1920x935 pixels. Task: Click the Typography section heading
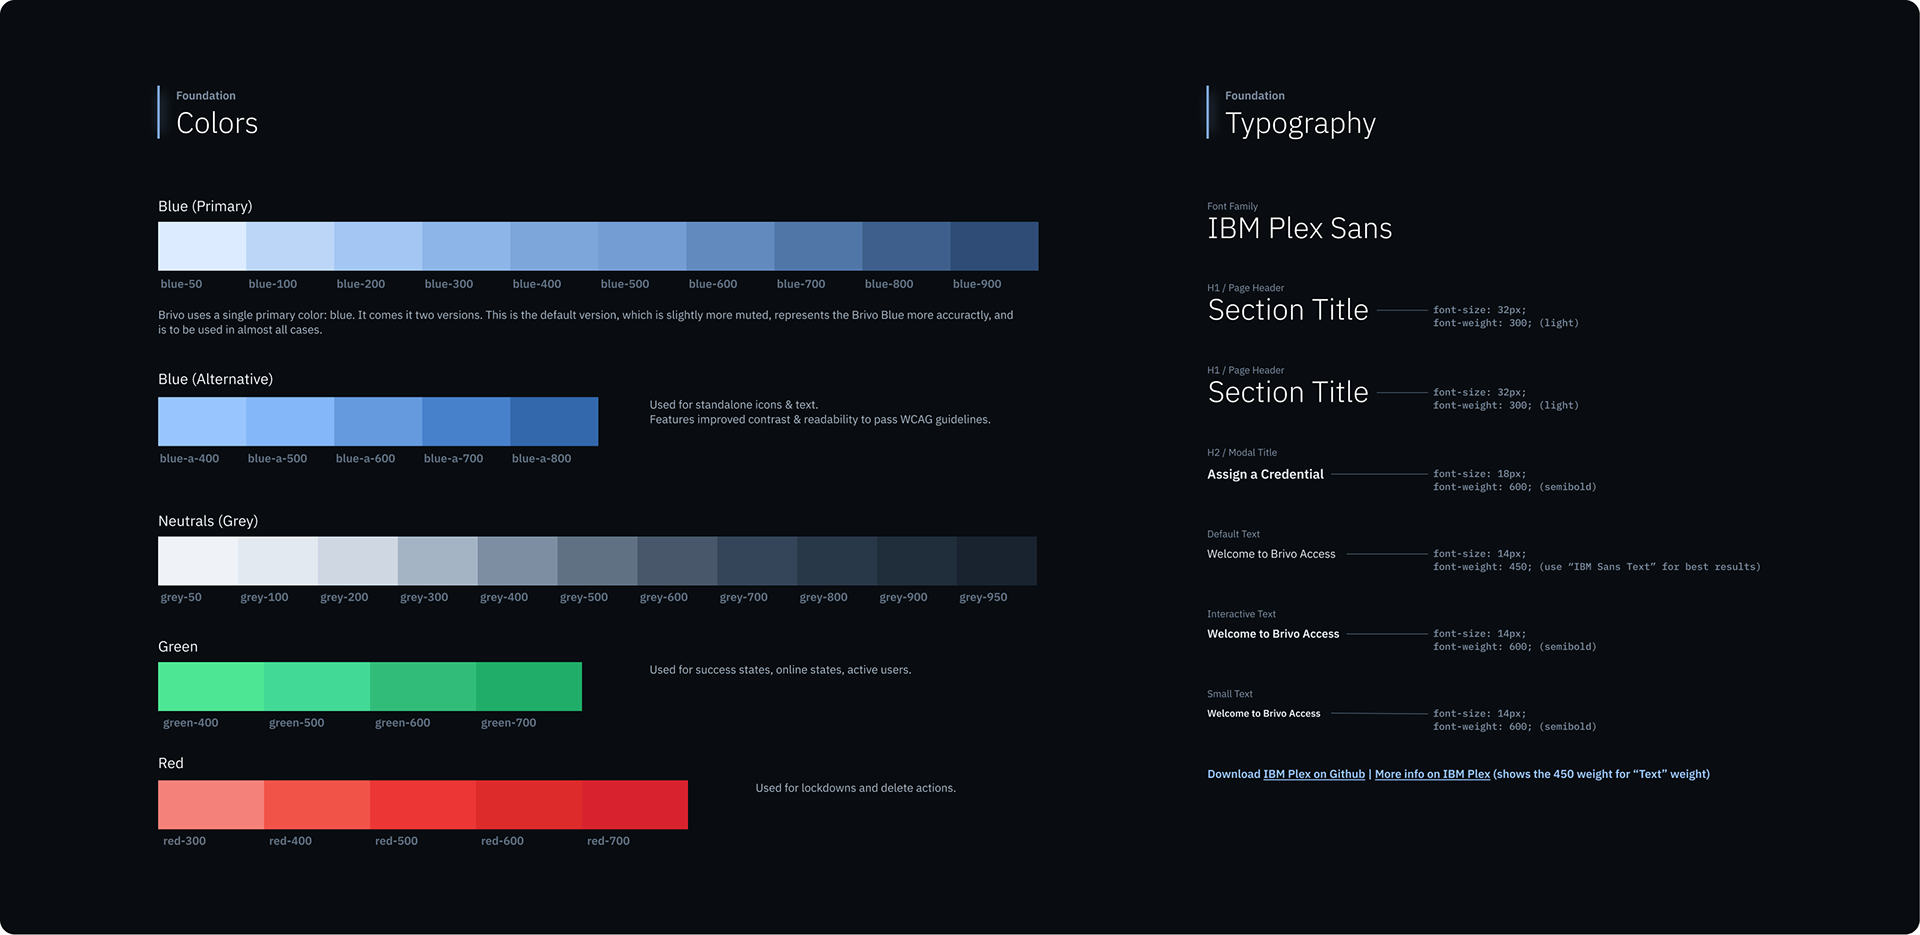1300,124
